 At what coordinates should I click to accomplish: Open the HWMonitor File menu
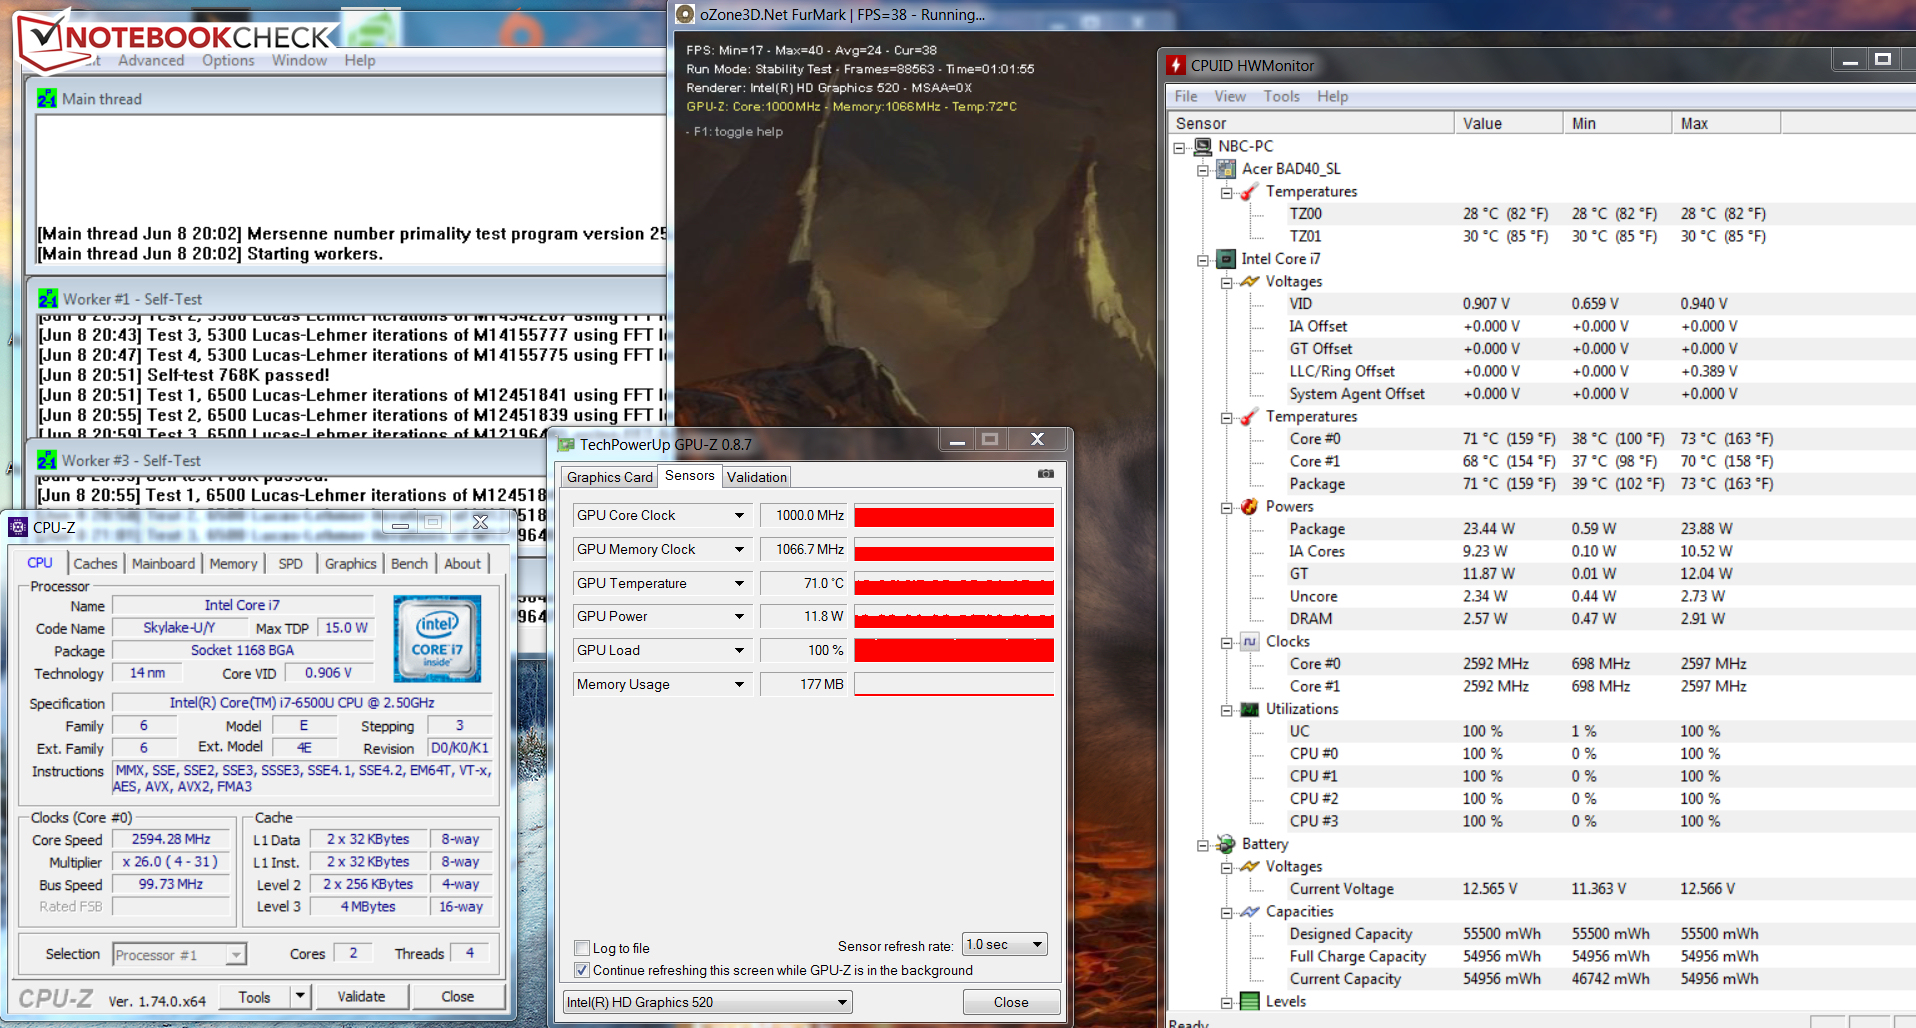[1186, 96]
